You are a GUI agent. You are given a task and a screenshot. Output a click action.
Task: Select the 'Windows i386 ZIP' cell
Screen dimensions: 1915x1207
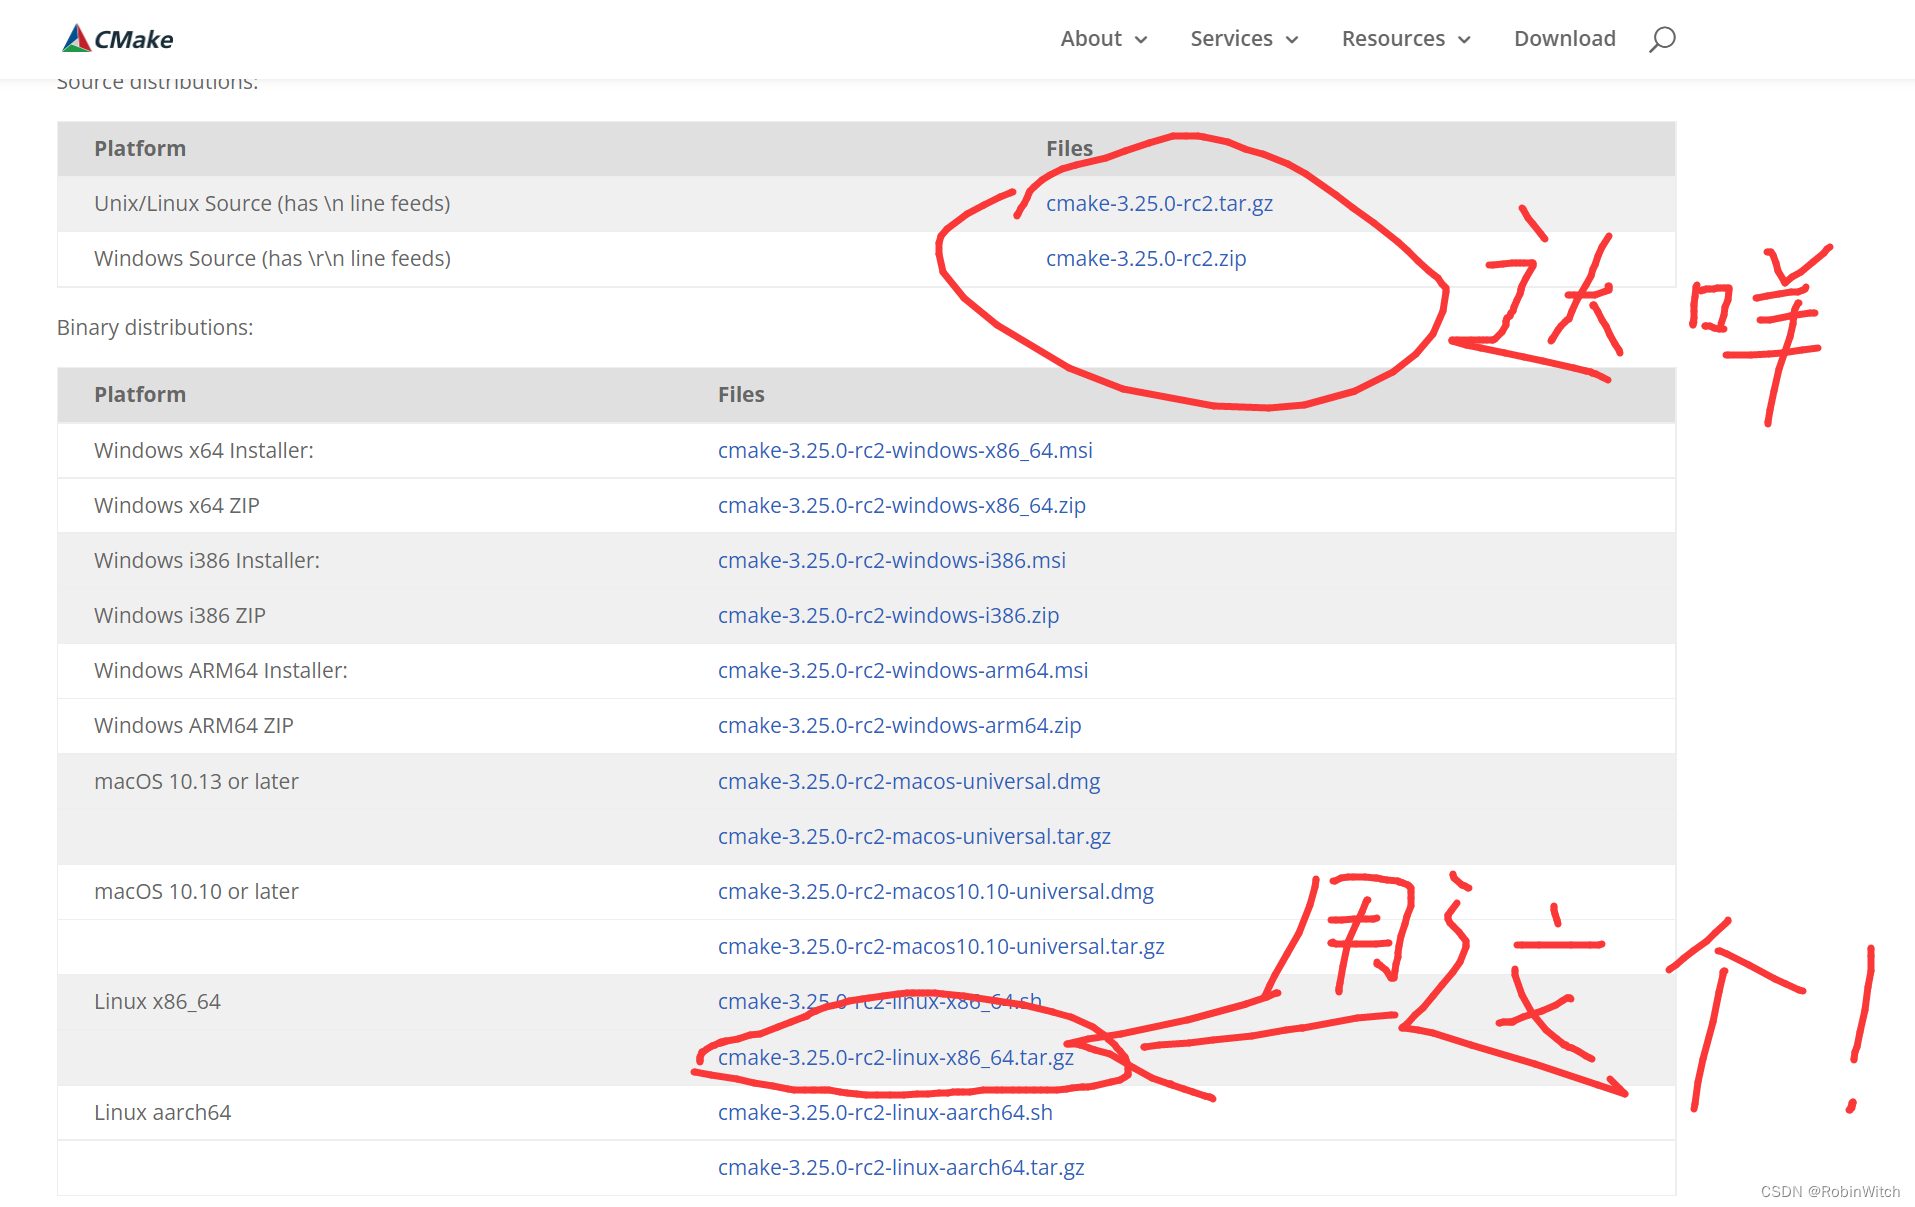pyautogui.click(x=180, y=616)
